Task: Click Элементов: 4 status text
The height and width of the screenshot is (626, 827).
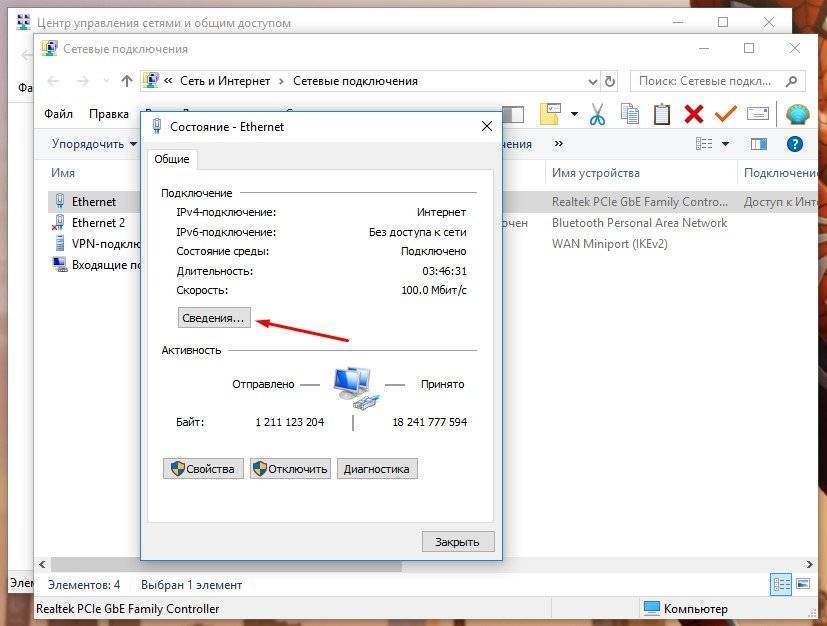Action: (x=84, y=585)
